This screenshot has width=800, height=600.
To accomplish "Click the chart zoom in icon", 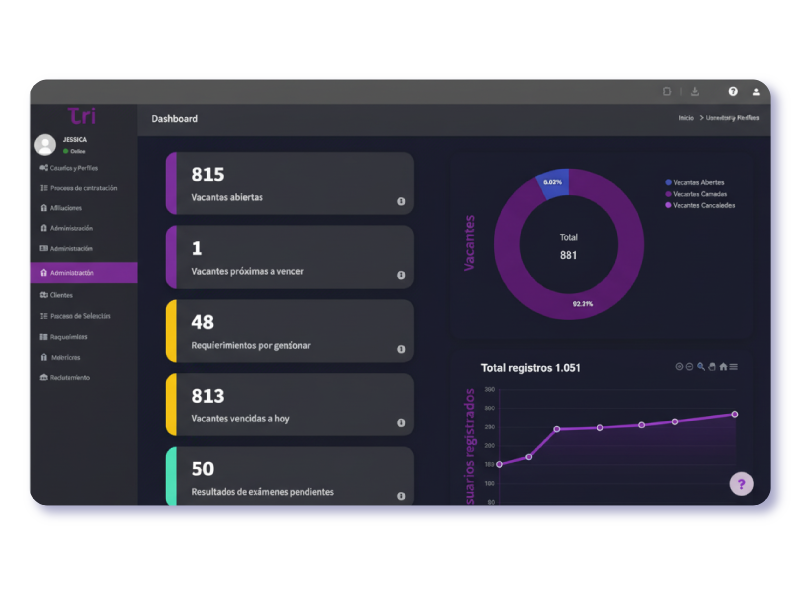I will click(x=678, y=367).
